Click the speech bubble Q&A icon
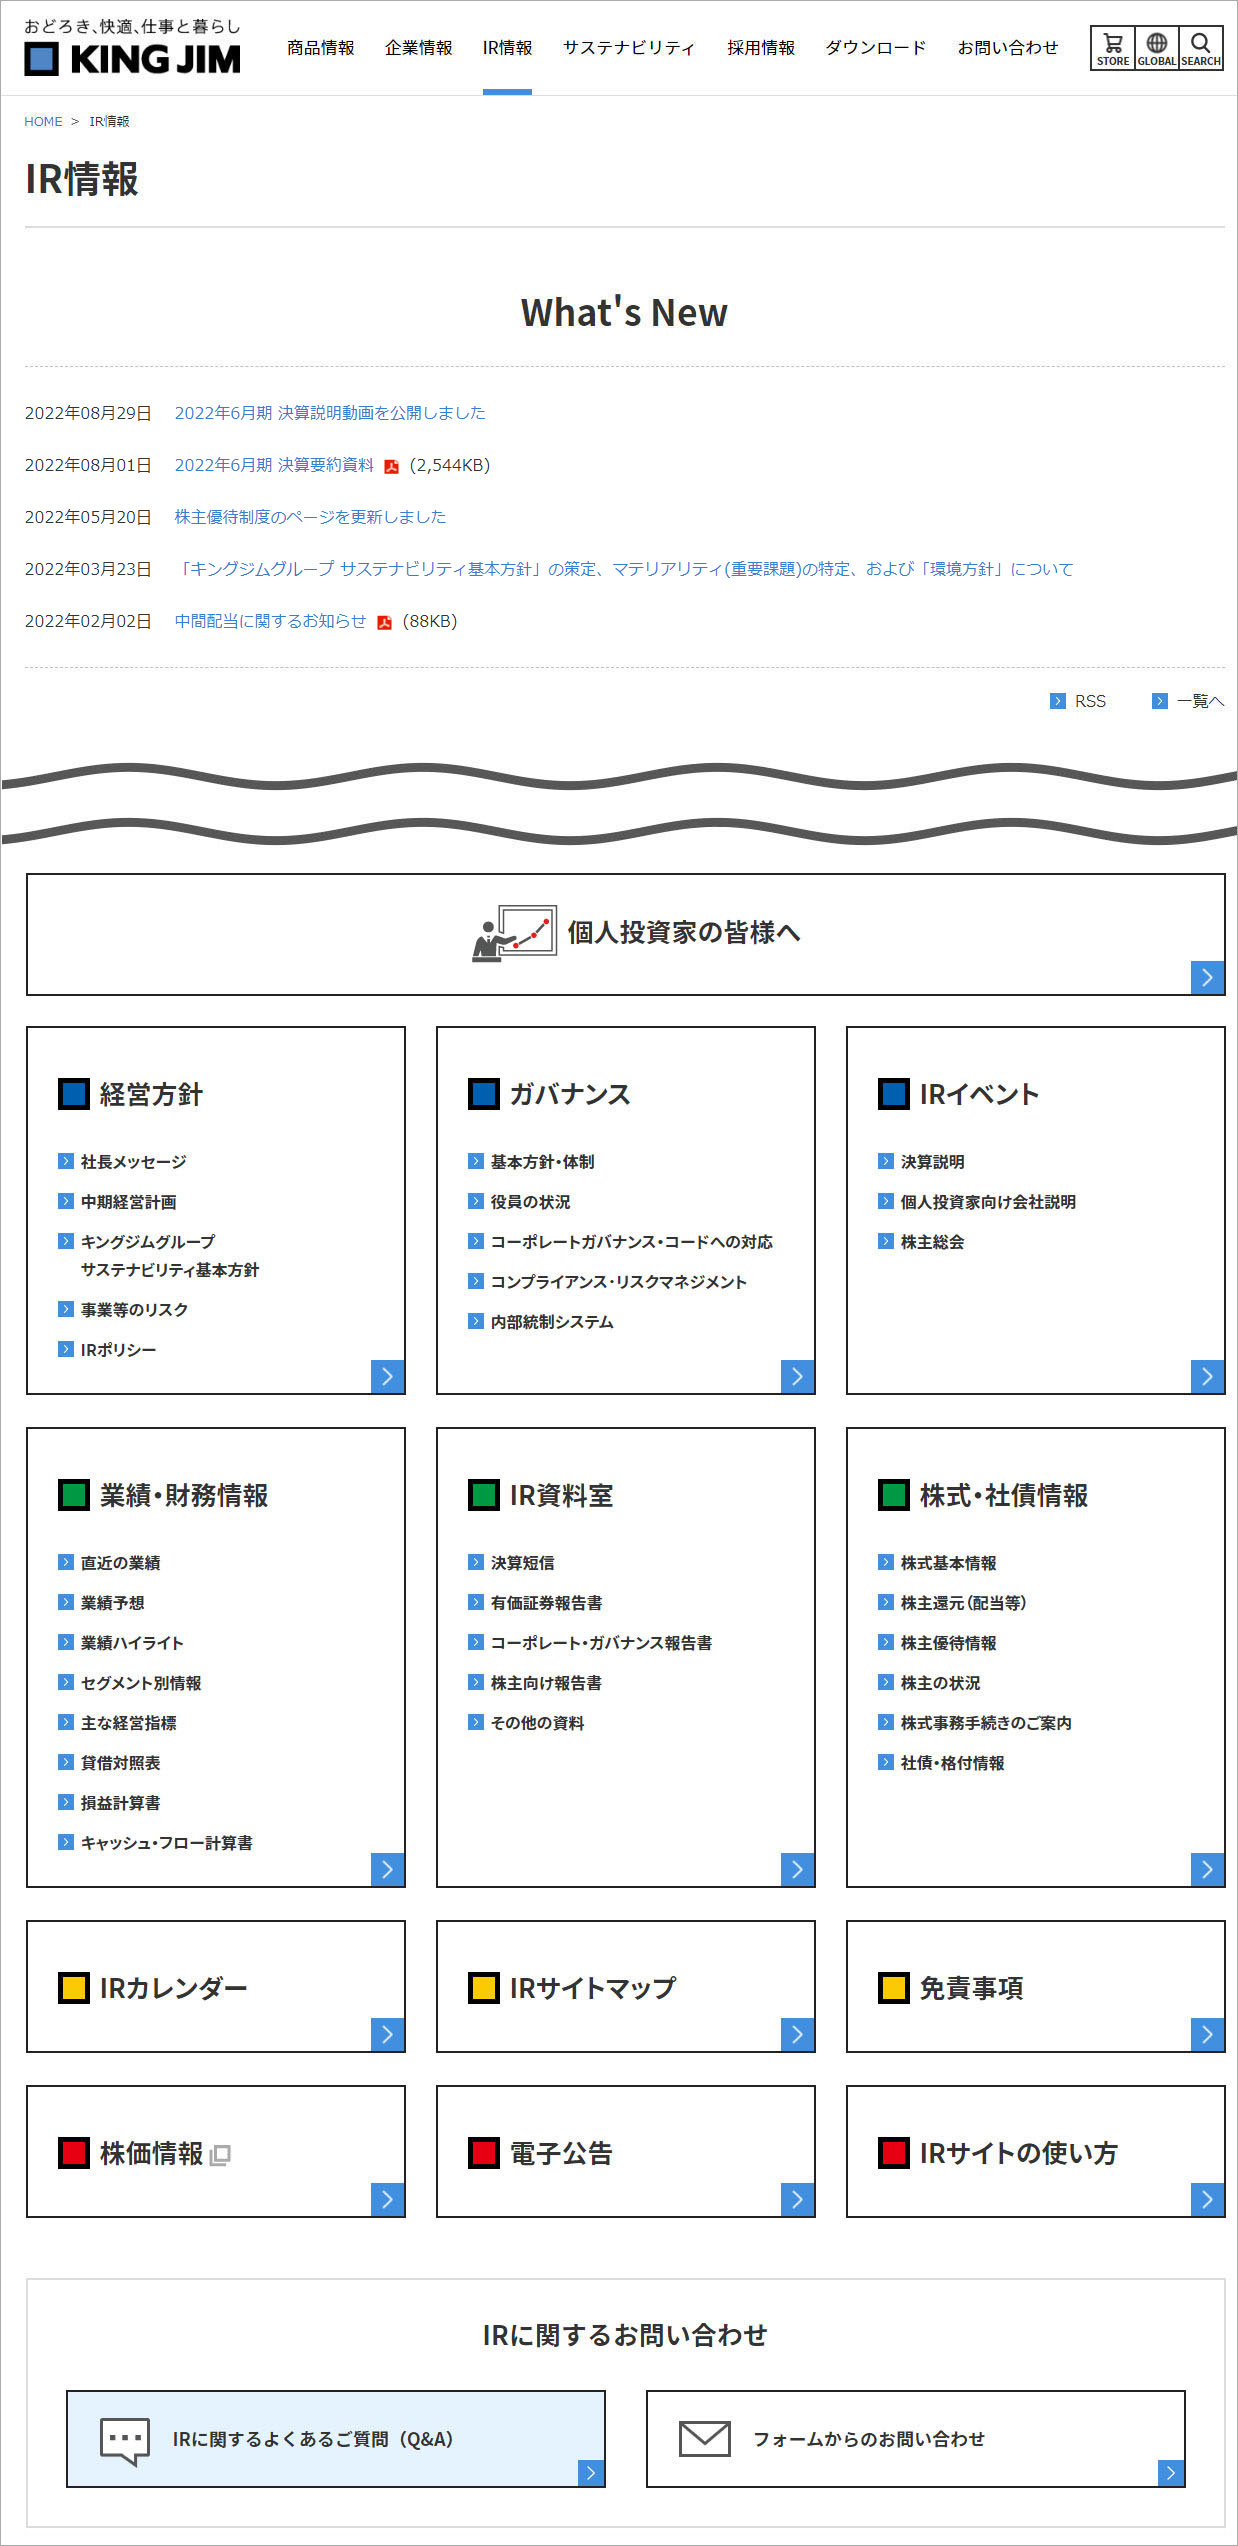This screenshot has width=1238, height=2546. (x=125, y=2440)
